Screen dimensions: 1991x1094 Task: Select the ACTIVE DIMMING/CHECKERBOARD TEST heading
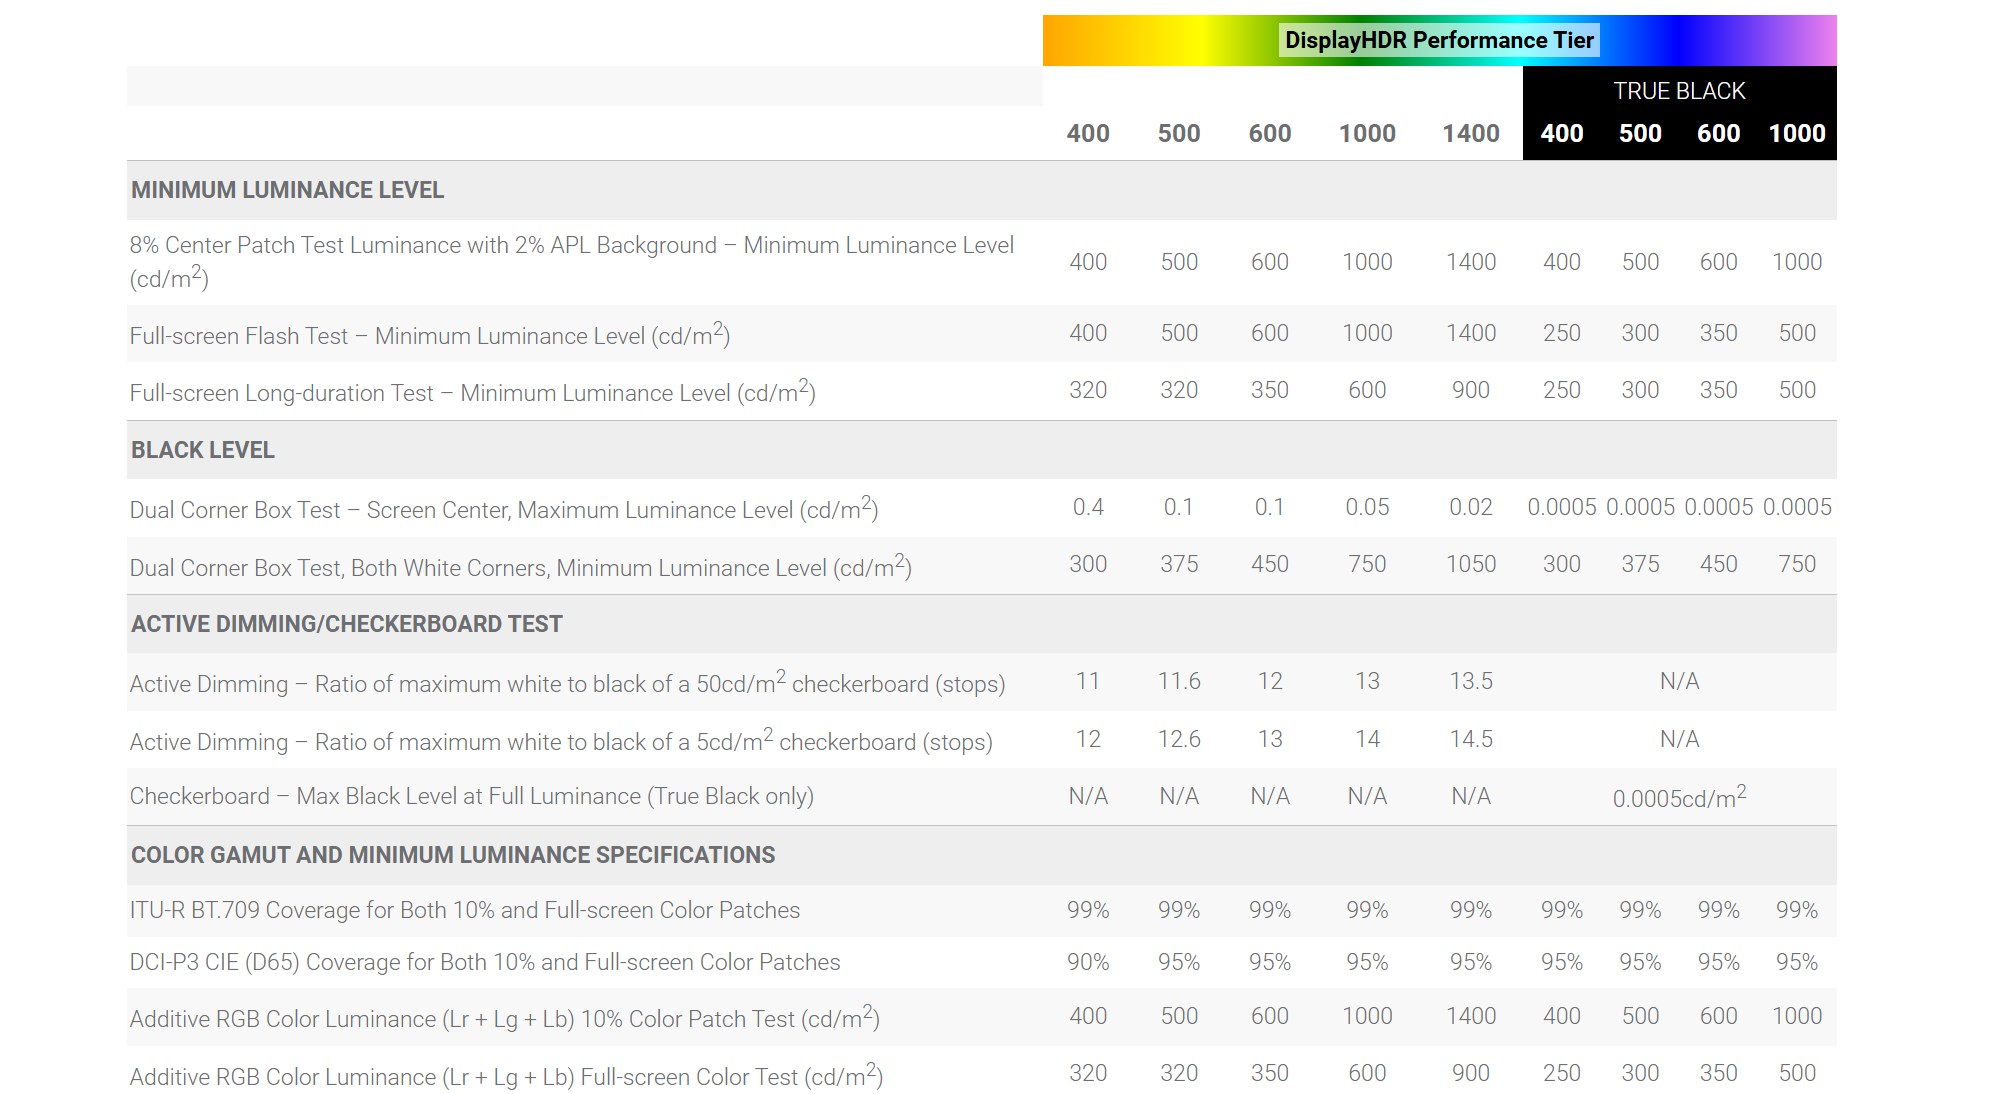coord(346,624)
